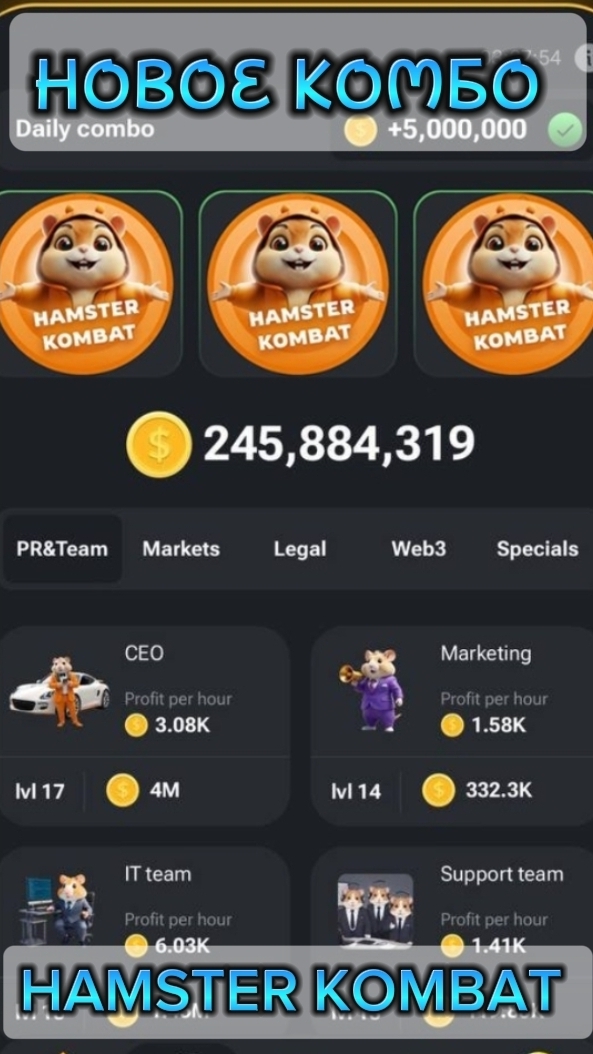Click the coin icon beside +5,000,000 reward
The image size is (593, 1054).
pyautogui.click(x=360, y=130)
